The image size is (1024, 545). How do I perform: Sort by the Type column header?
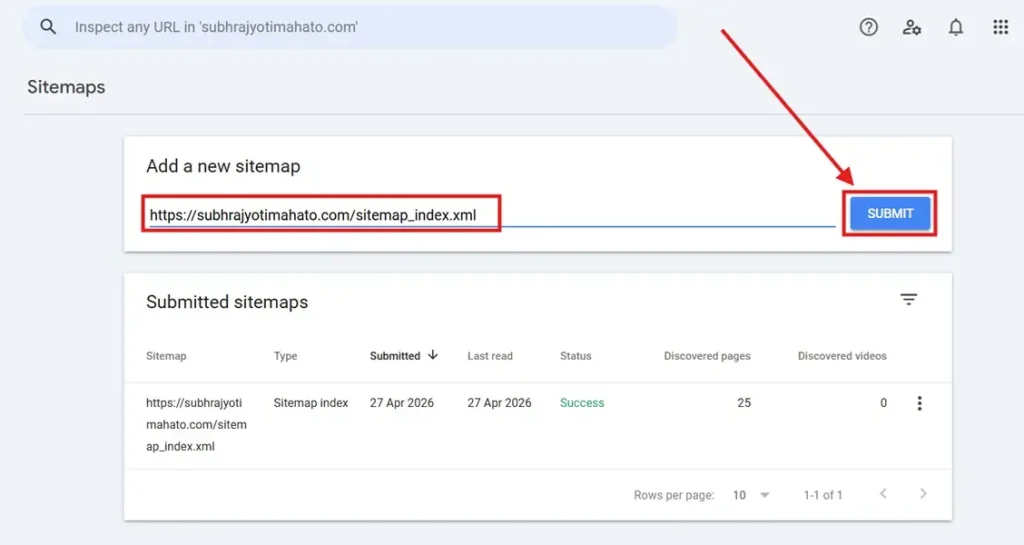click(285, 356)
